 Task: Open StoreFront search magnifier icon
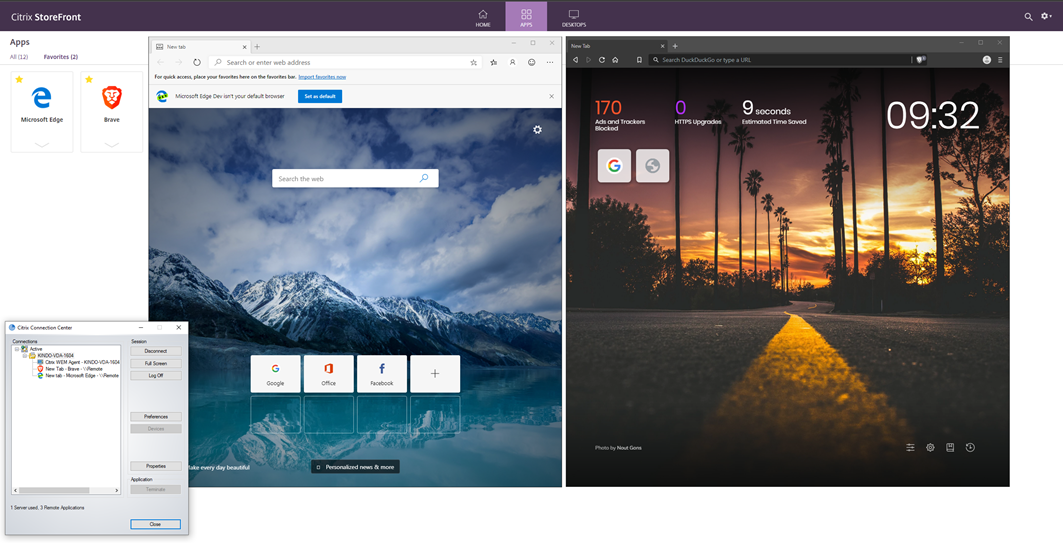click(1028, 16)
